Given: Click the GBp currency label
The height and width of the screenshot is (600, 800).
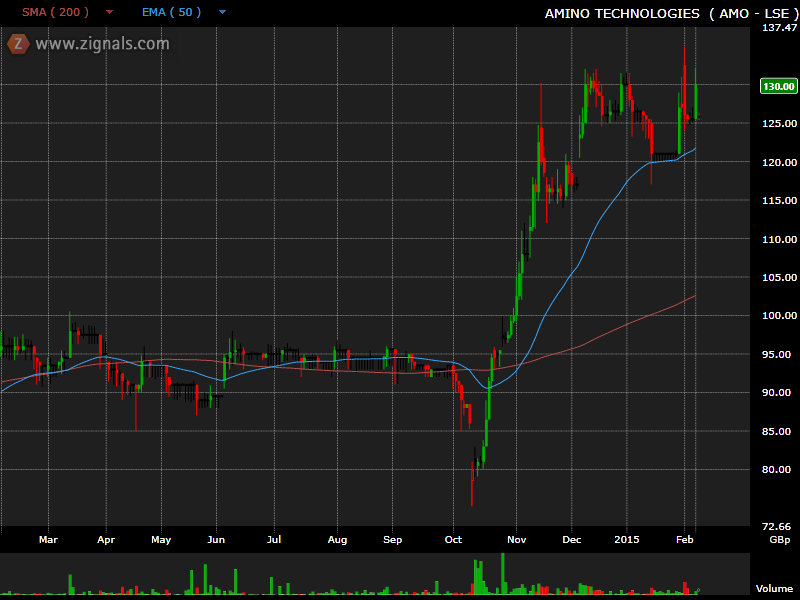Looking at the screenshot, I should [x=780, y=539].
